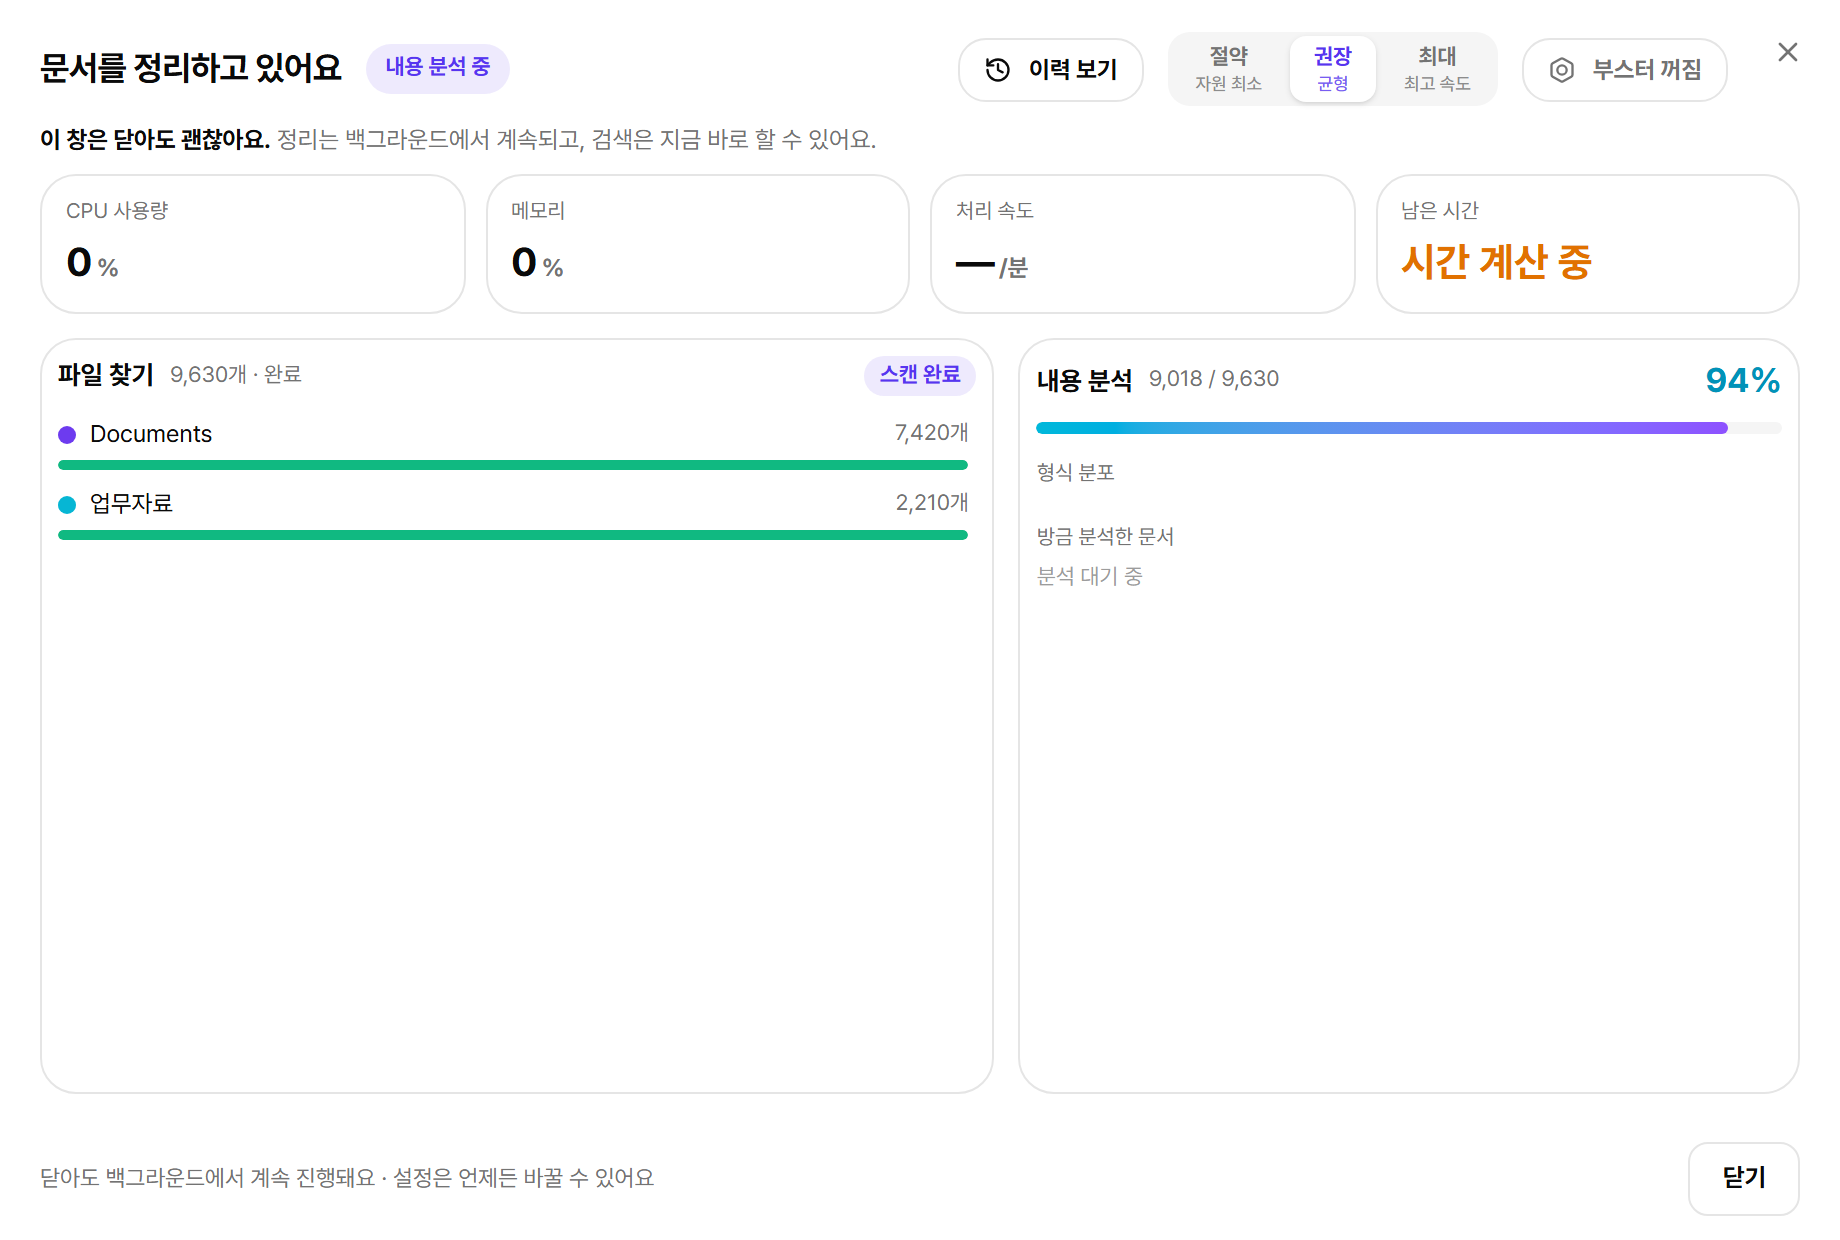Select the 최대 top speed mode
Screen dimensions: 1840x1240
pos(1436,69)
